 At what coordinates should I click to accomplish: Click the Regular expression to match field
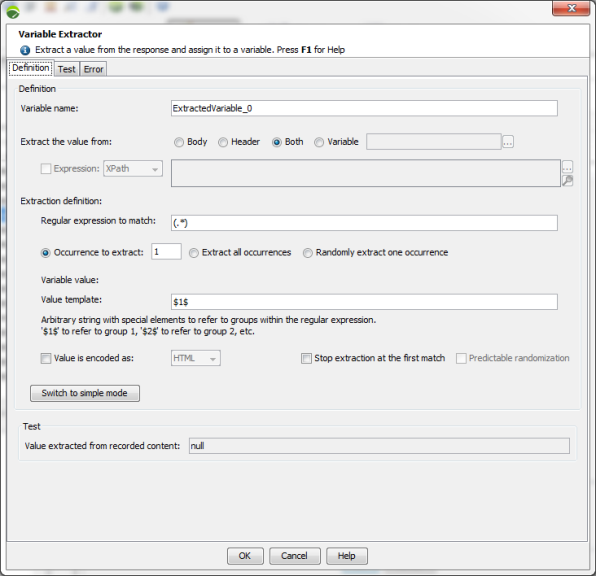tap(364, 223)
